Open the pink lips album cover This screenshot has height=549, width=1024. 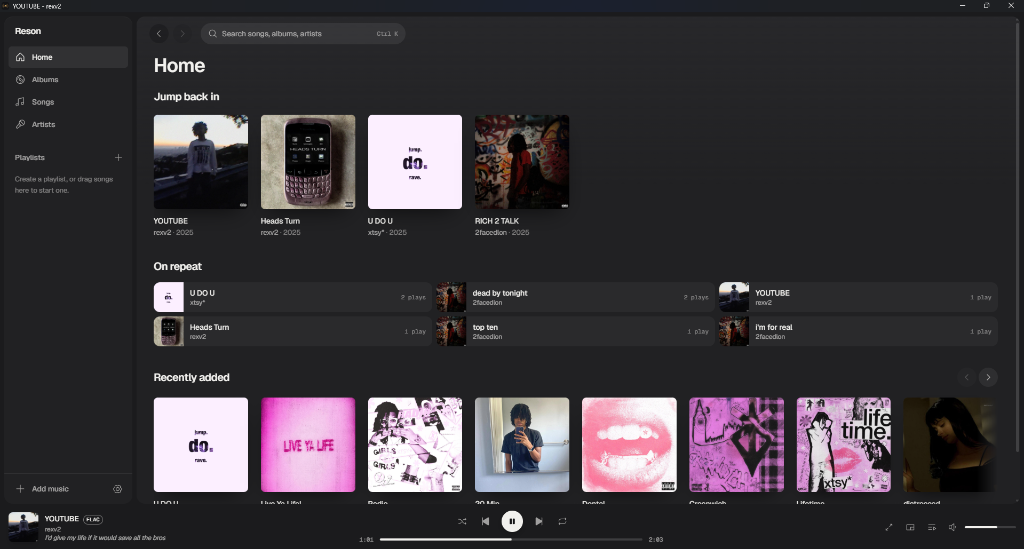point(629,445)
